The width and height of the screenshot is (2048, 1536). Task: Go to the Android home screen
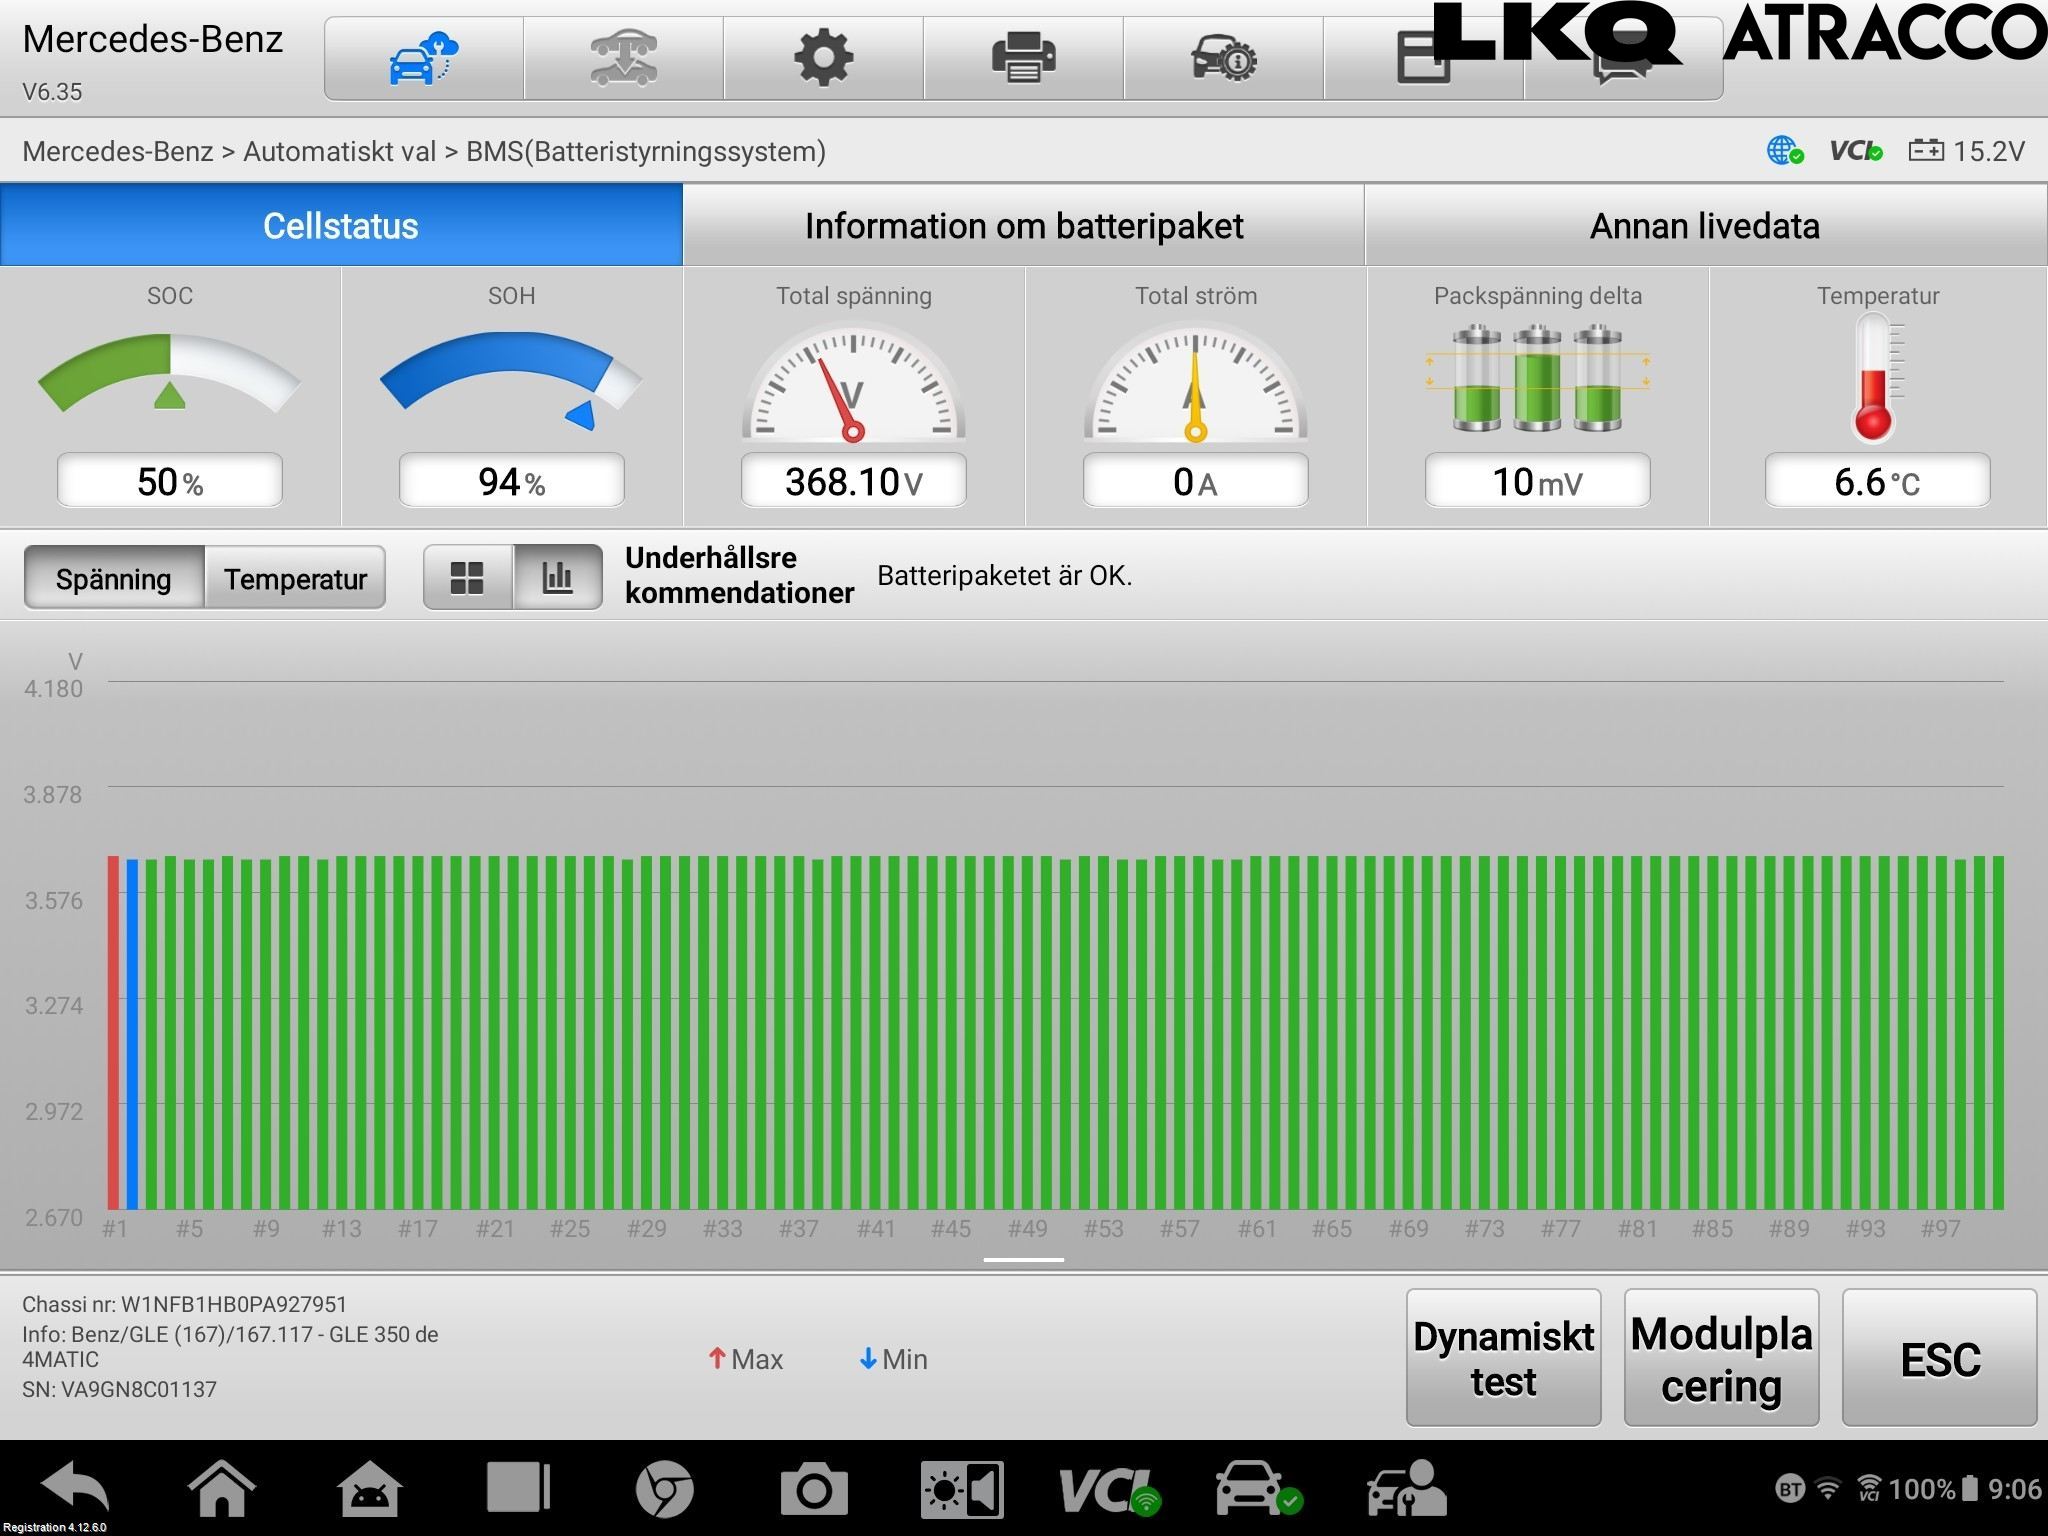click(x=222, y=1487)
